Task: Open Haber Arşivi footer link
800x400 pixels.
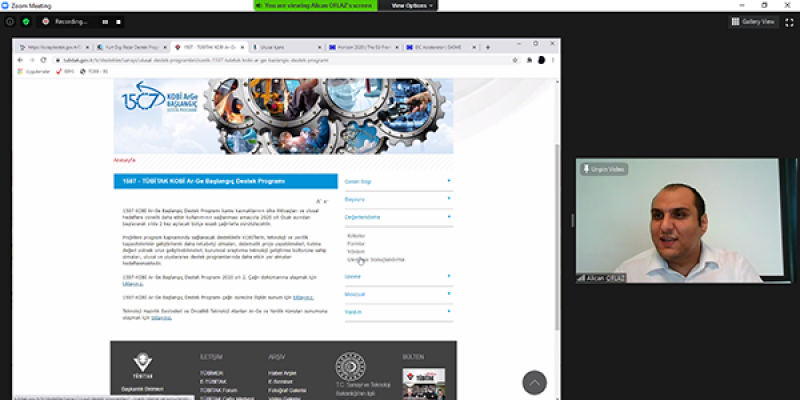Action: pyautogui.click(x=282, y=373)
